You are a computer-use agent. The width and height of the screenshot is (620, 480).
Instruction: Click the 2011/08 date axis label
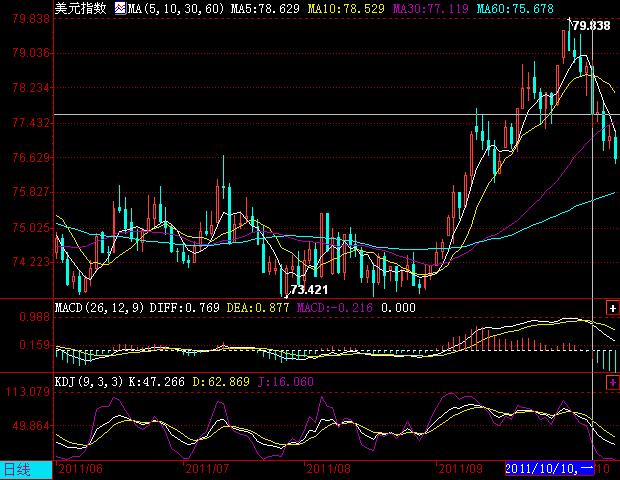[x=328, y=469]
